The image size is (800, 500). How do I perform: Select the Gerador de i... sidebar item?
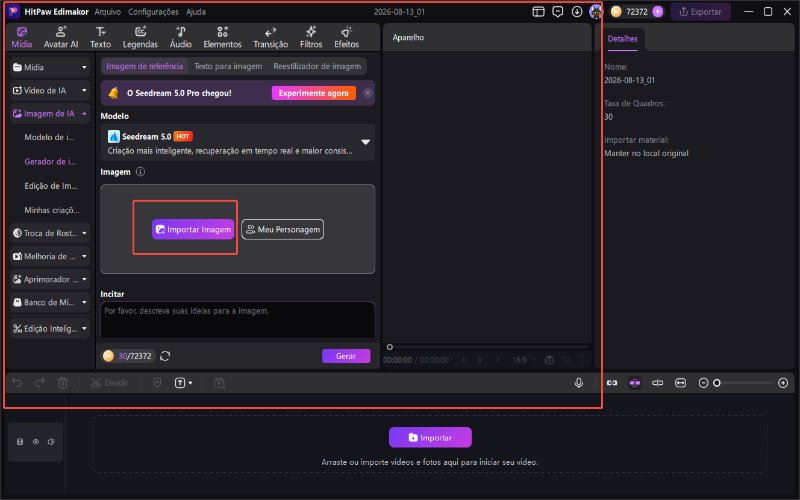(50, 162)
